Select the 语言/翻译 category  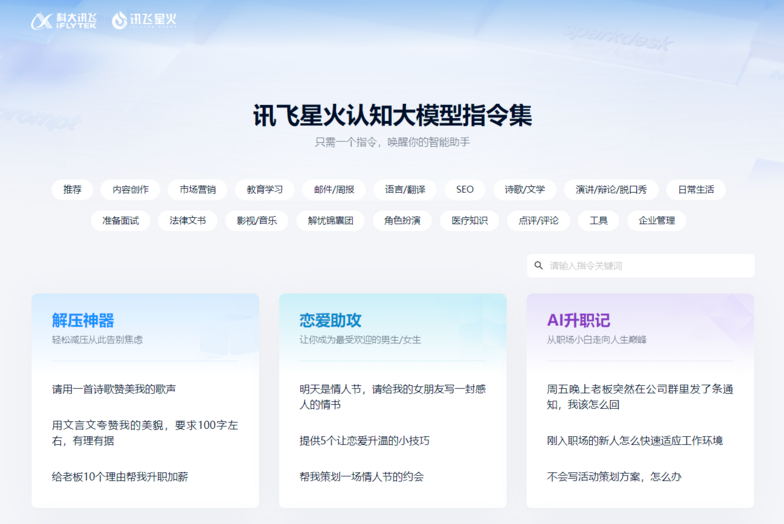tap(405, 190)
